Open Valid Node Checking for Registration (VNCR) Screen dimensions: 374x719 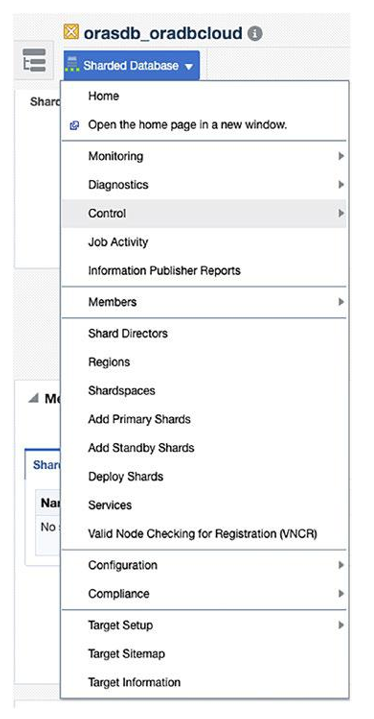204,534
